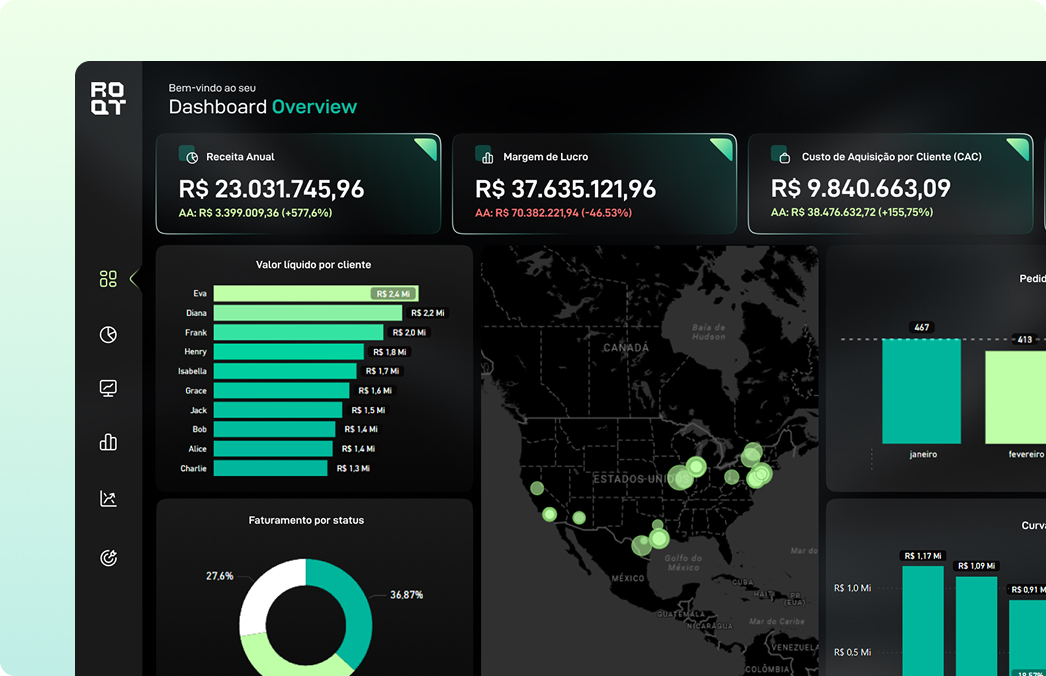
Task: Select the Henry bar in Valor líquido chart
Action: (289, 352)
